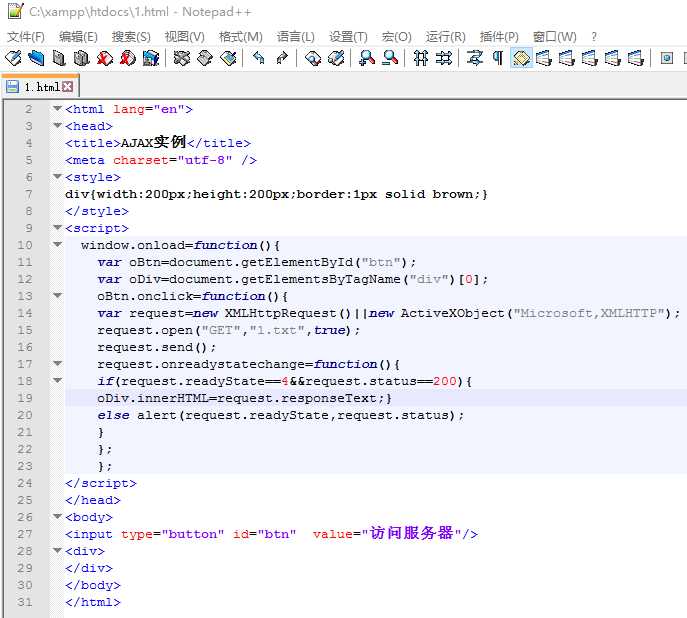This screenshot has width=687, height=618.
Task: Click the closing </html> tag on line 31
Action: click(x=92, y=602)
